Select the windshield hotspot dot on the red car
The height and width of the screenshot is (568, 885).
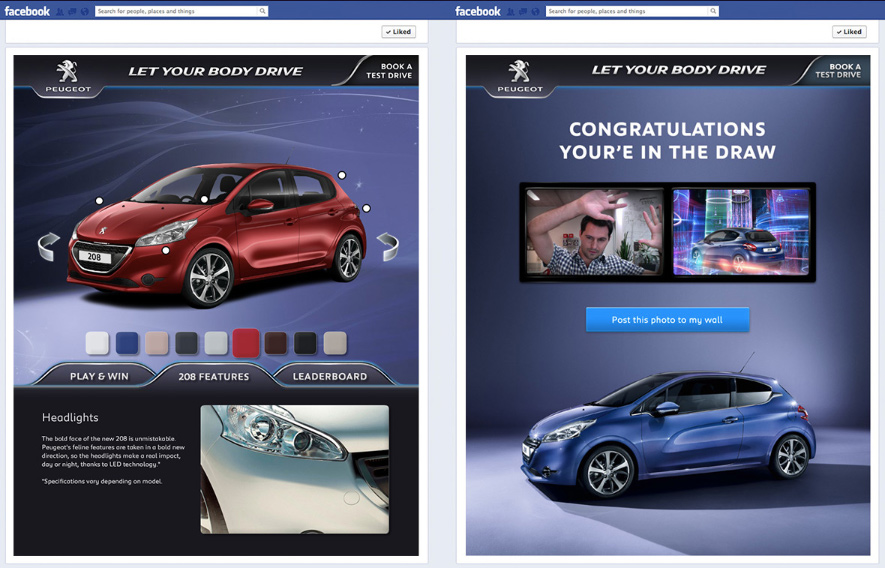205,199
